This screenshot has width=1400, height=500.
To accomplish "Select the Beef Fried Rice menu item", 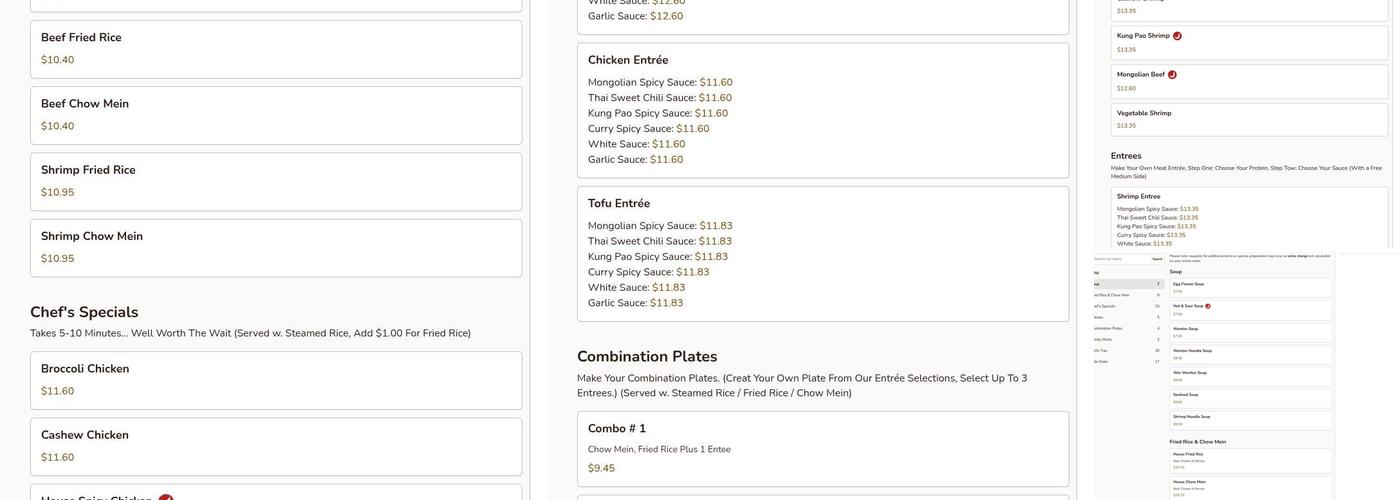I will pyautogui.click(x=276, y=49).
